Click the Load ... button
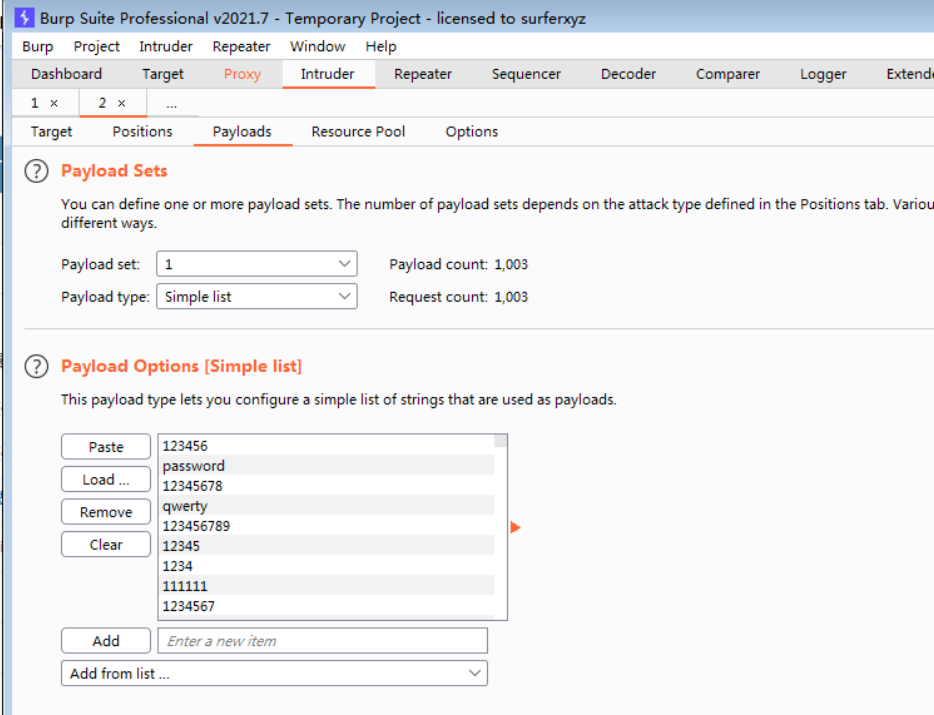934x715 pixels. pyautogui.click(x=106, y=479)
